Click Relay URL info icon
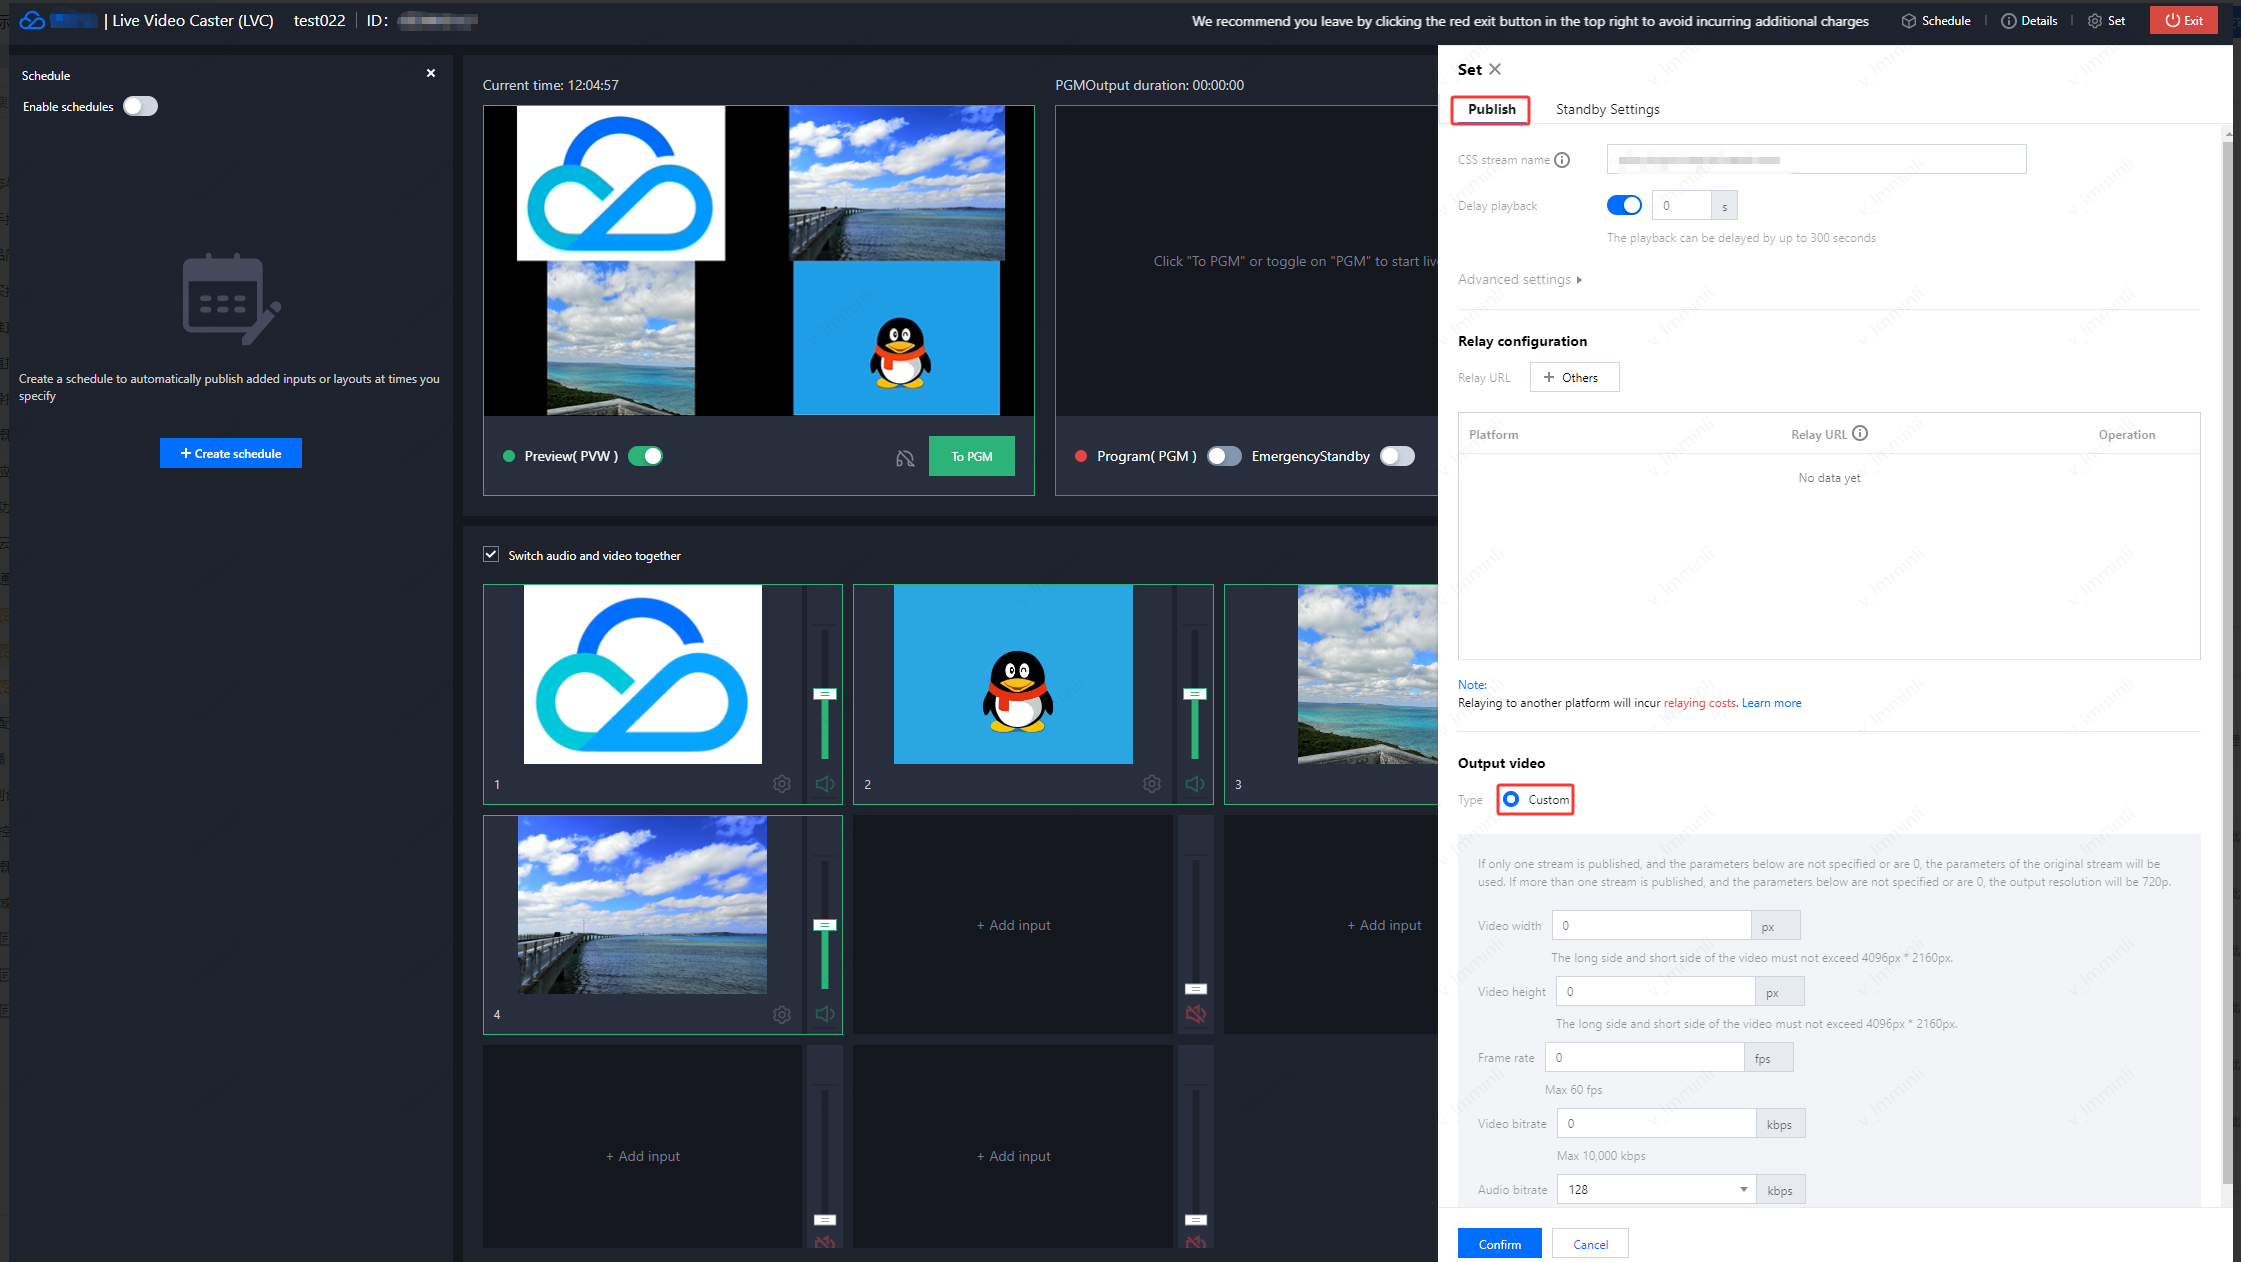 coord(1860,434)
